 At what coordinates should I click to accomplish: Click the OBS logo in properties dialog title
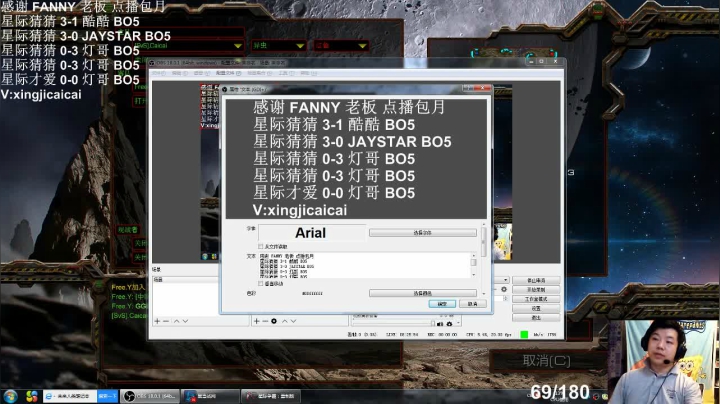pos(225,90)
